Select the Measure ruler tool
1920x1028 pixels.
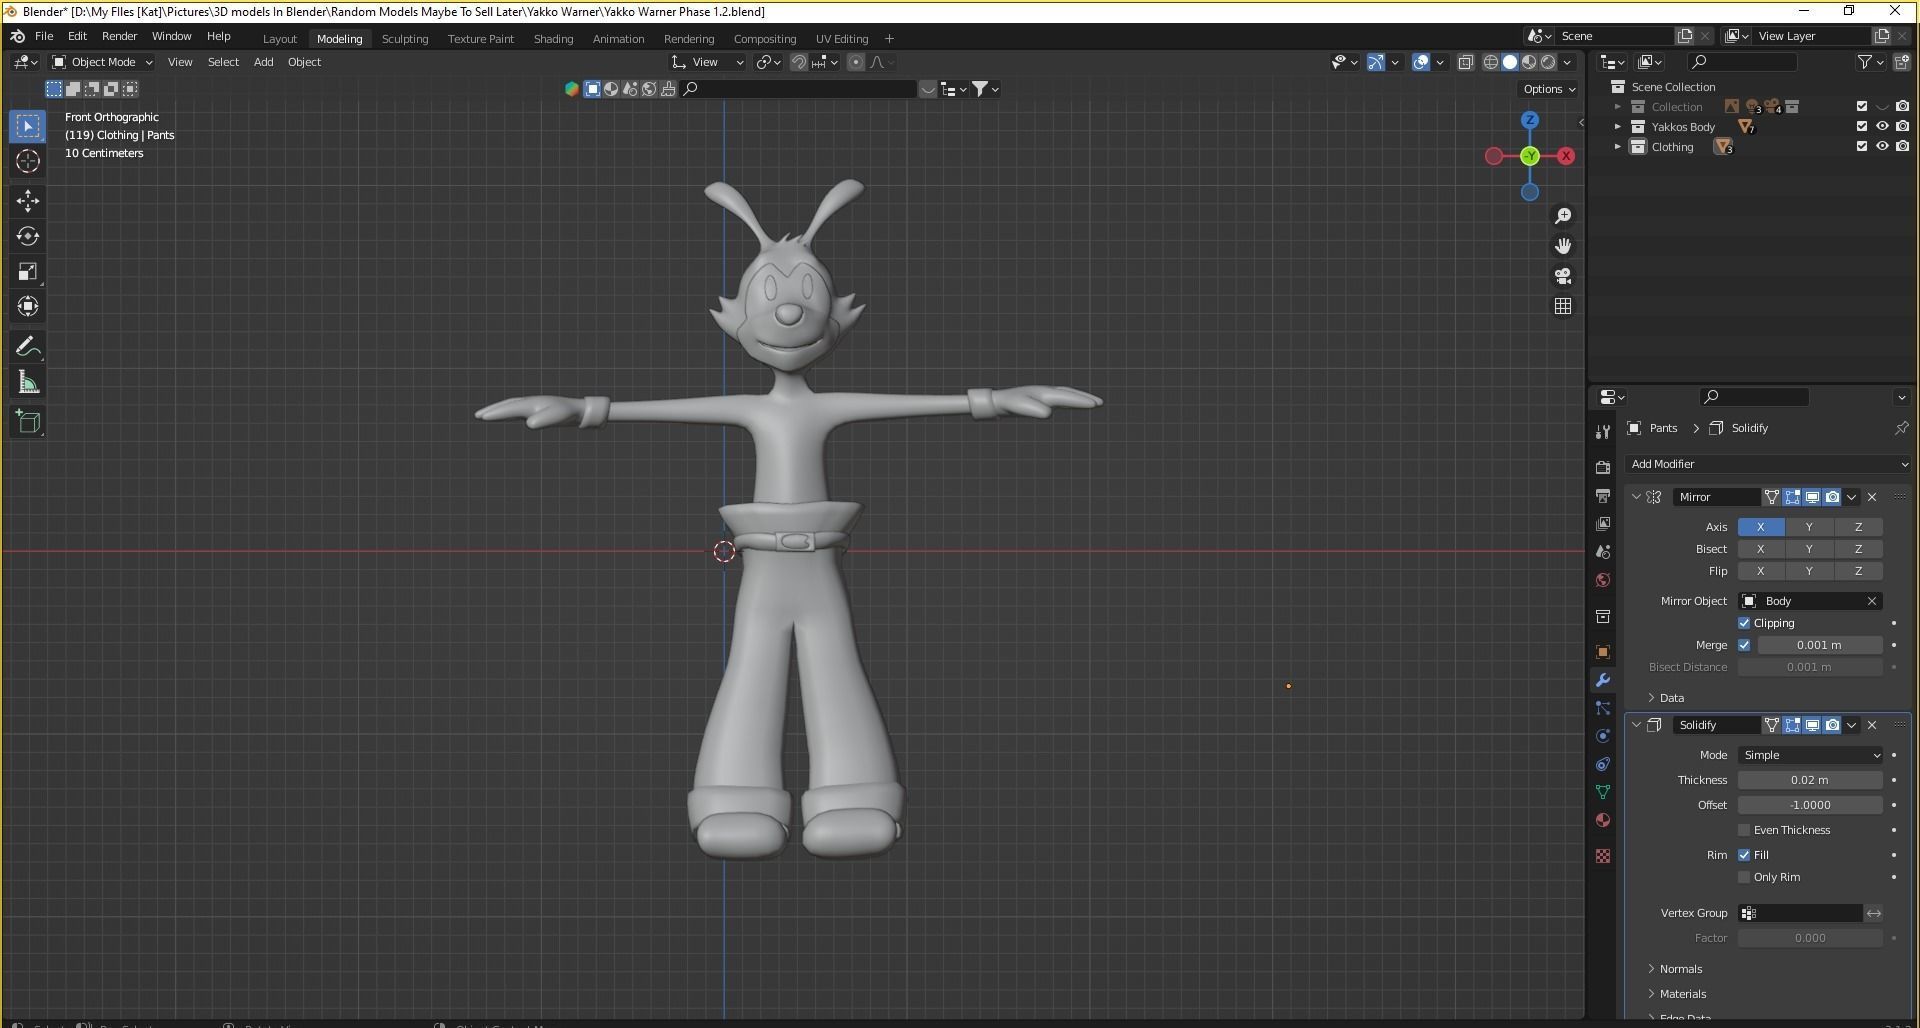tap(28, 383)
